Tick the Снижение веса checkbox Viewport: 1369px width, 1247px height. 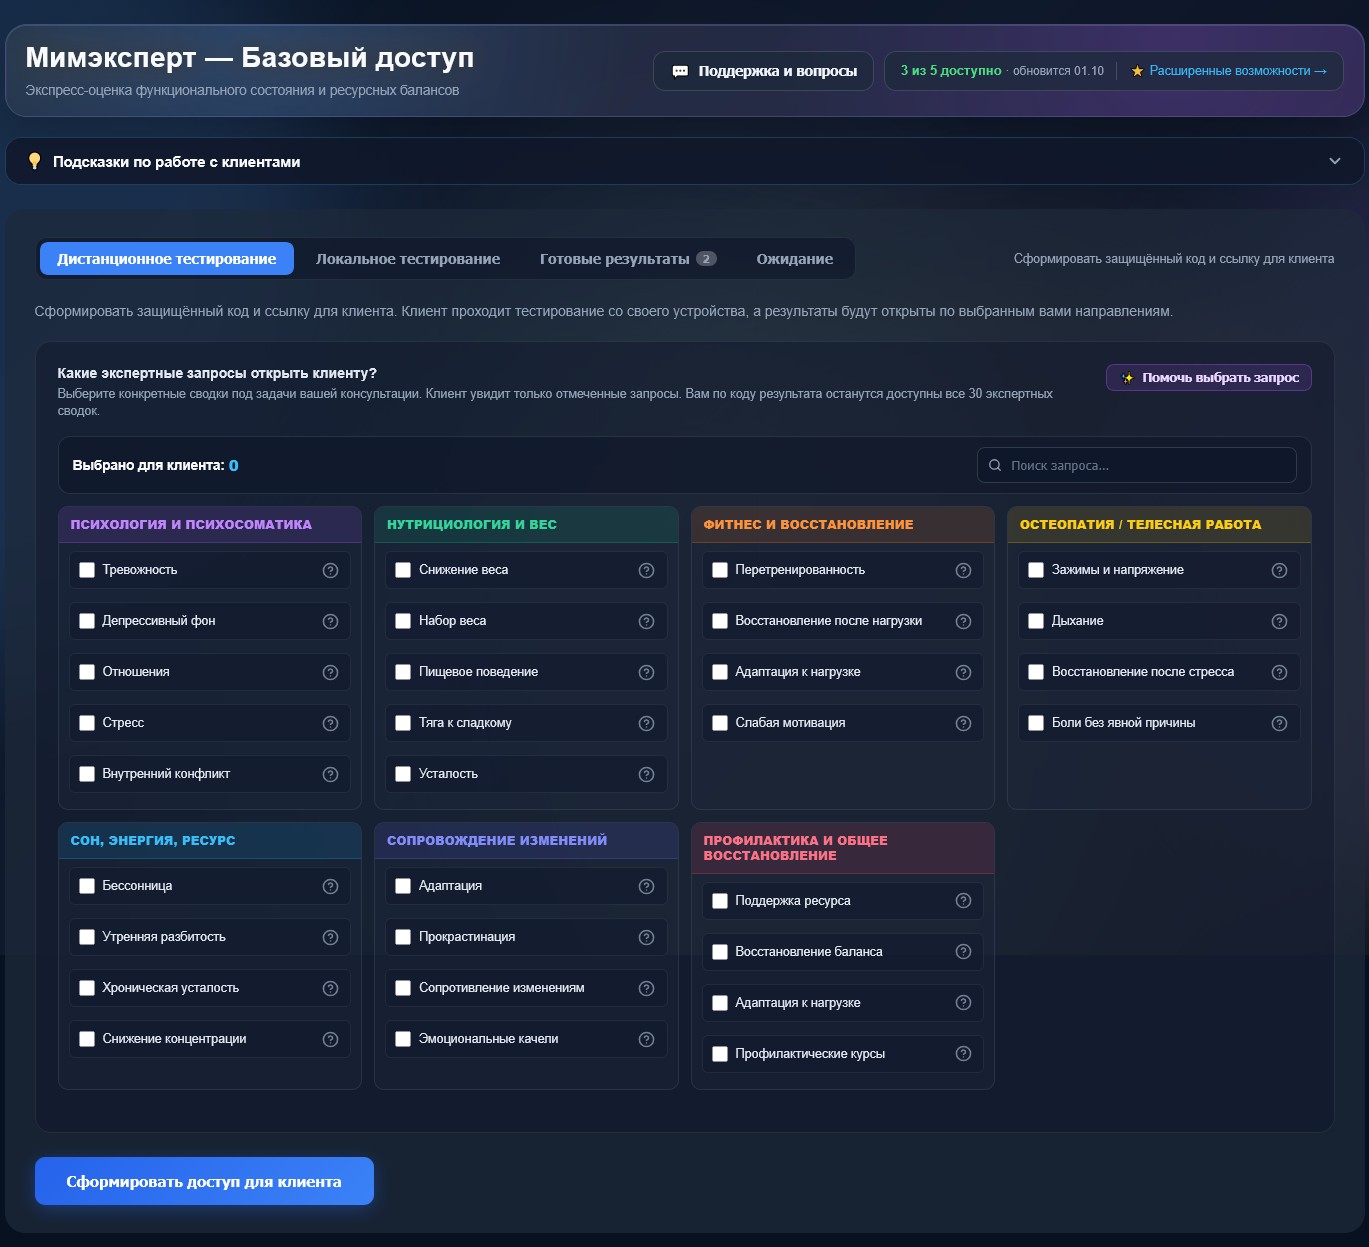(x=403, y=570)
